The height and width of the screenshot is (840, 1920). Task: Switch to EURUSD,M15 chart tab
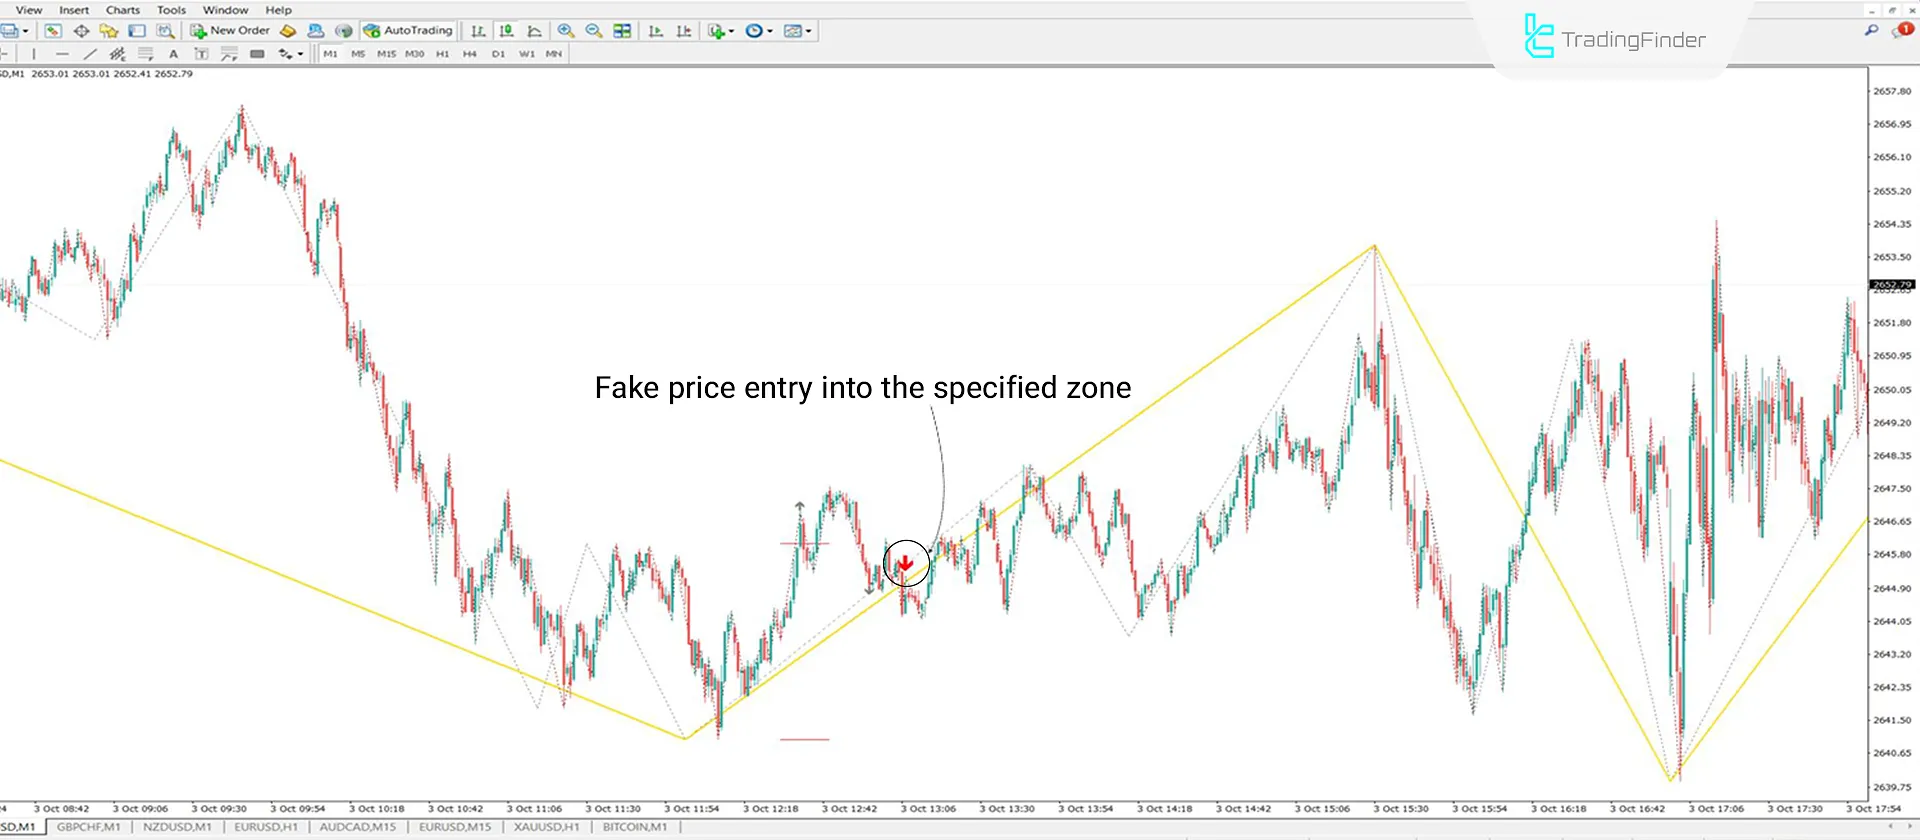pos(455,827)
